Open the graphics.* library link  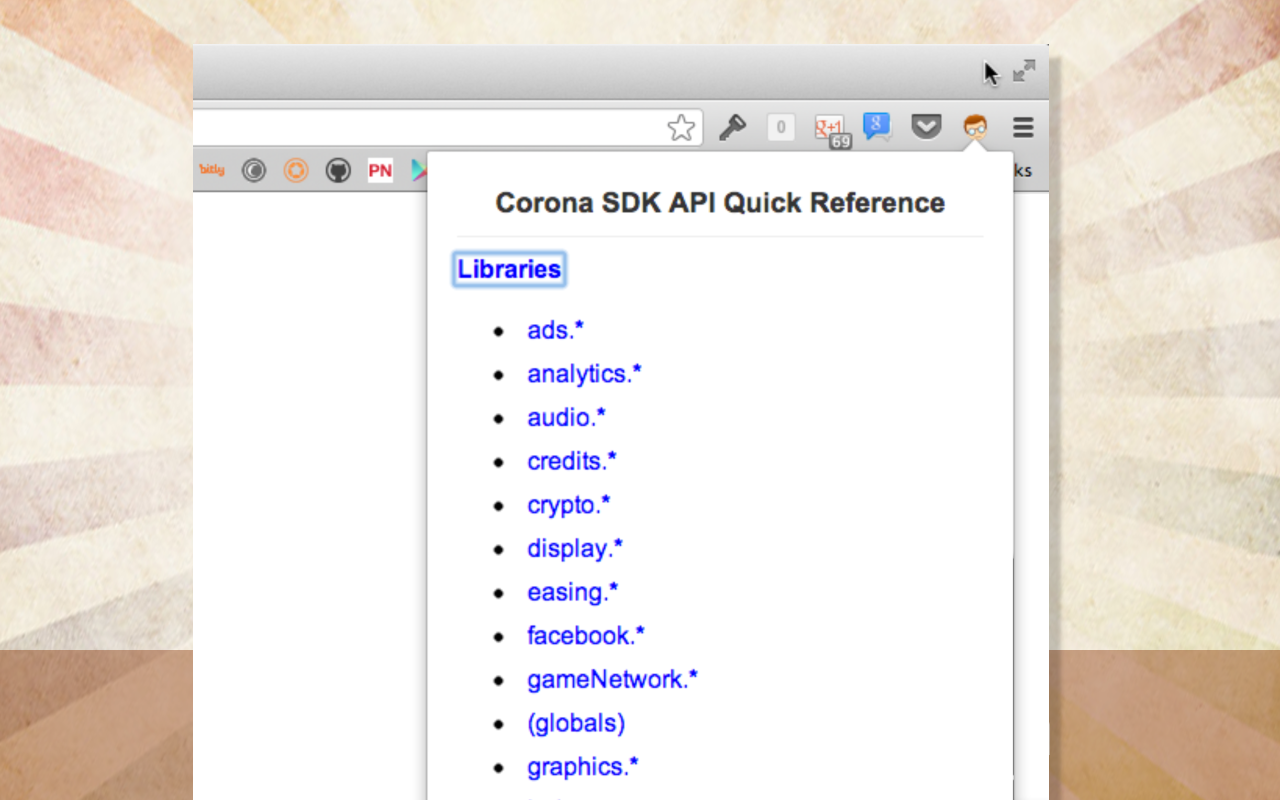click(x=583, y=767)
